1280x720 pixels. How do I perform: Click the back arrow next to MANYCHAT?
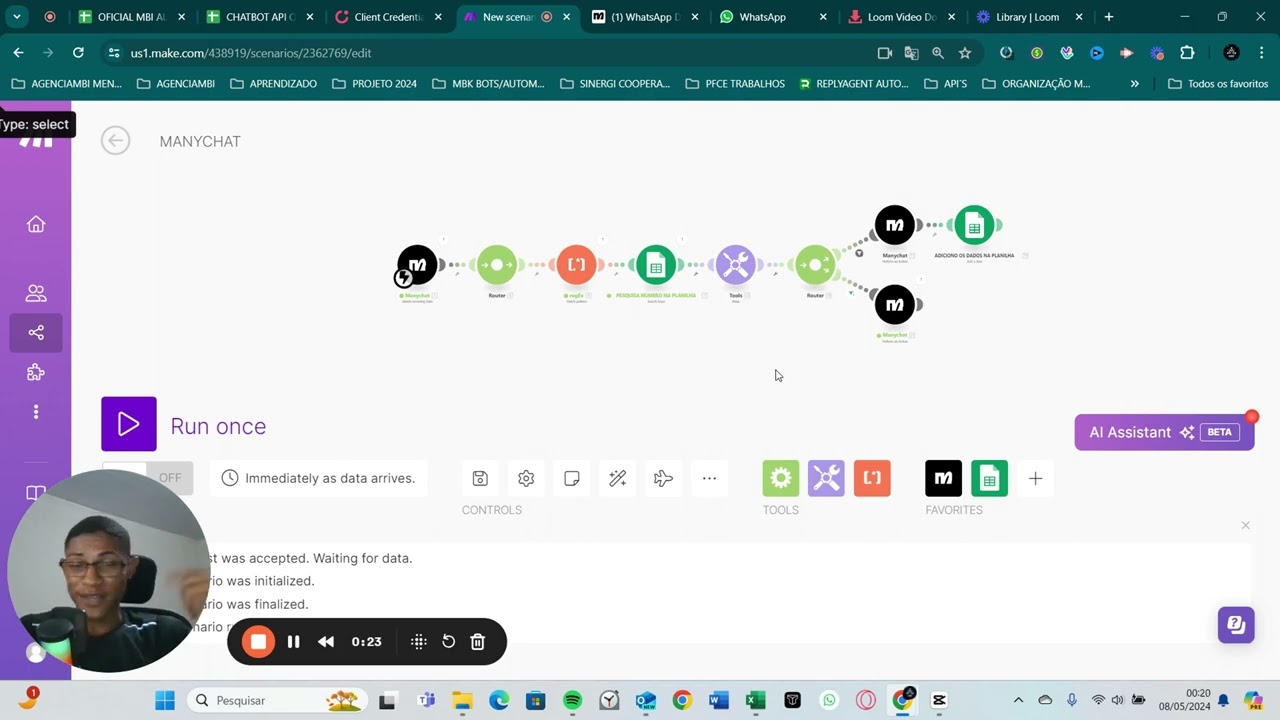click(x=115, y=141)
